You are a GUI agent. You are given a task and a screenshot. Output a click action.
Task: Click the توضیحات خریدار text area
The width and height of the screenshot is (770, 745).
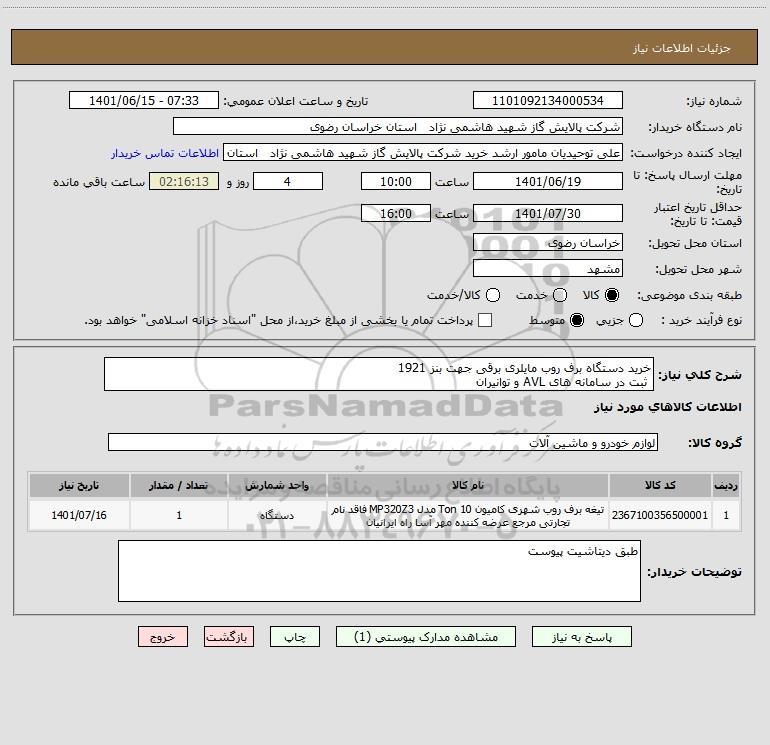click(x=379, y=571)
